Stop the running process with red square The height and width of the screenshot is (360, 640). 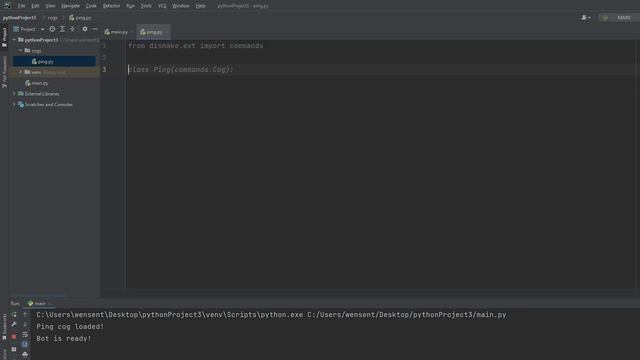click(14, 337)
